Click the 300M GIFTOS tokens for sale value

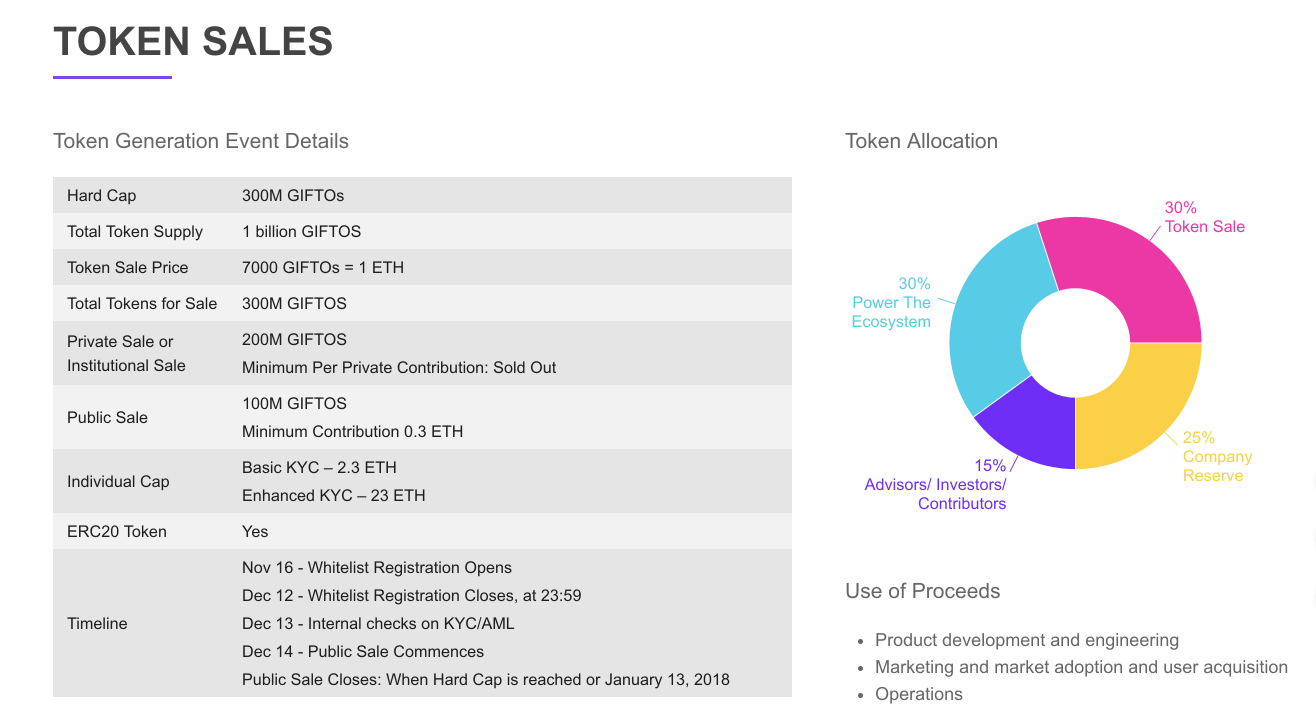(x=294, y=303)
